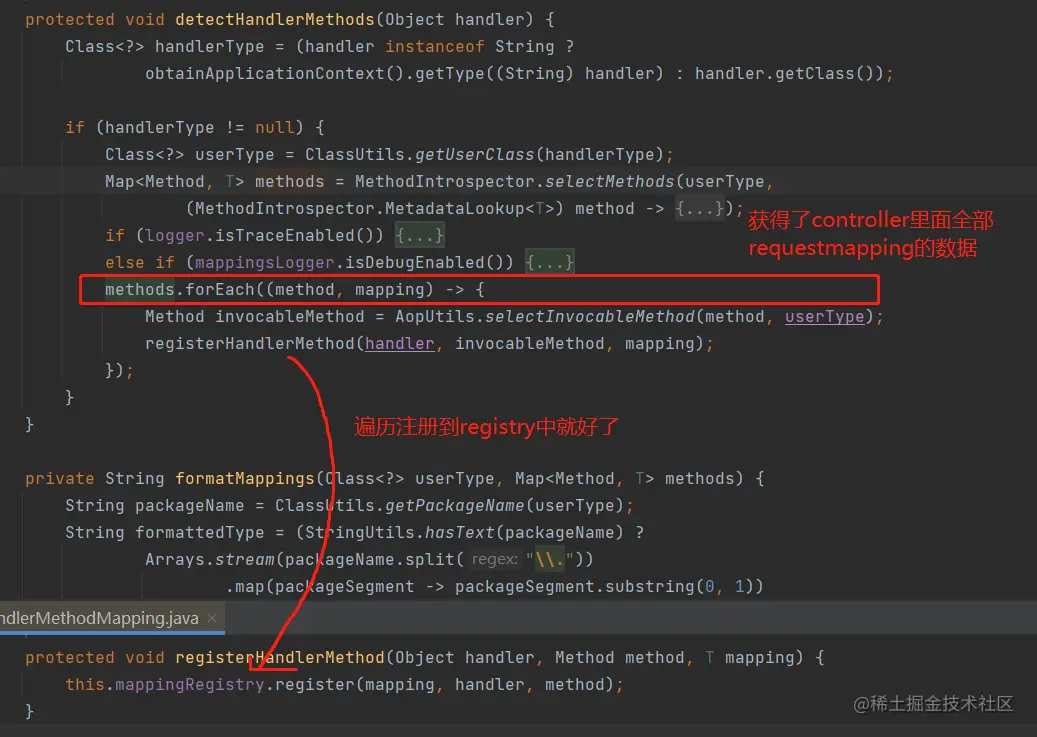Click 'private' keyword of formatMappings

point(60,478)
